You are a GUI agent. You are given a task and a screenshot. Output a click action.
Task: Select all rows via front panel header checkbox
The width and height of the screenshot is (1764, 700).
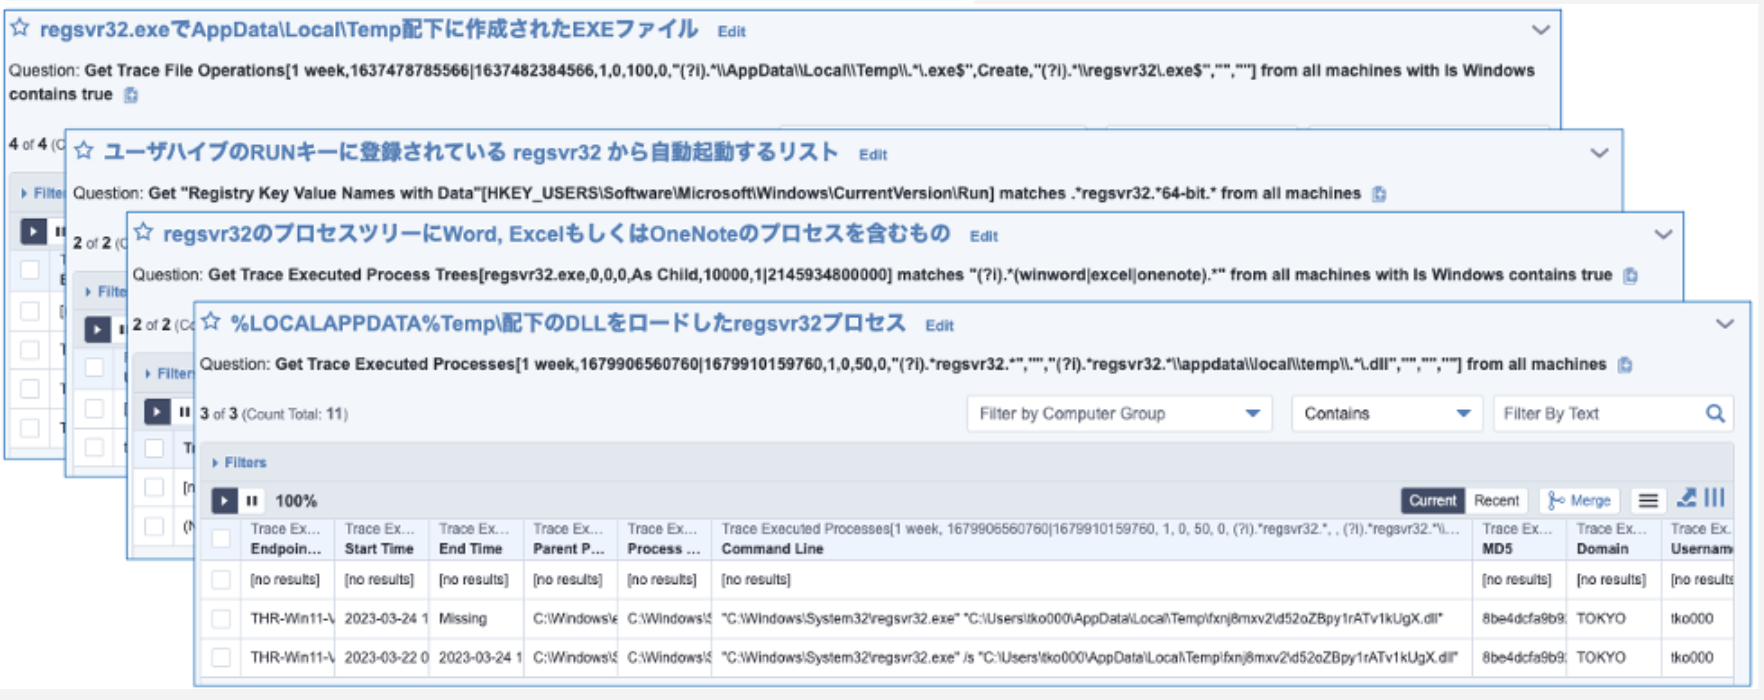tap(221, 539)
